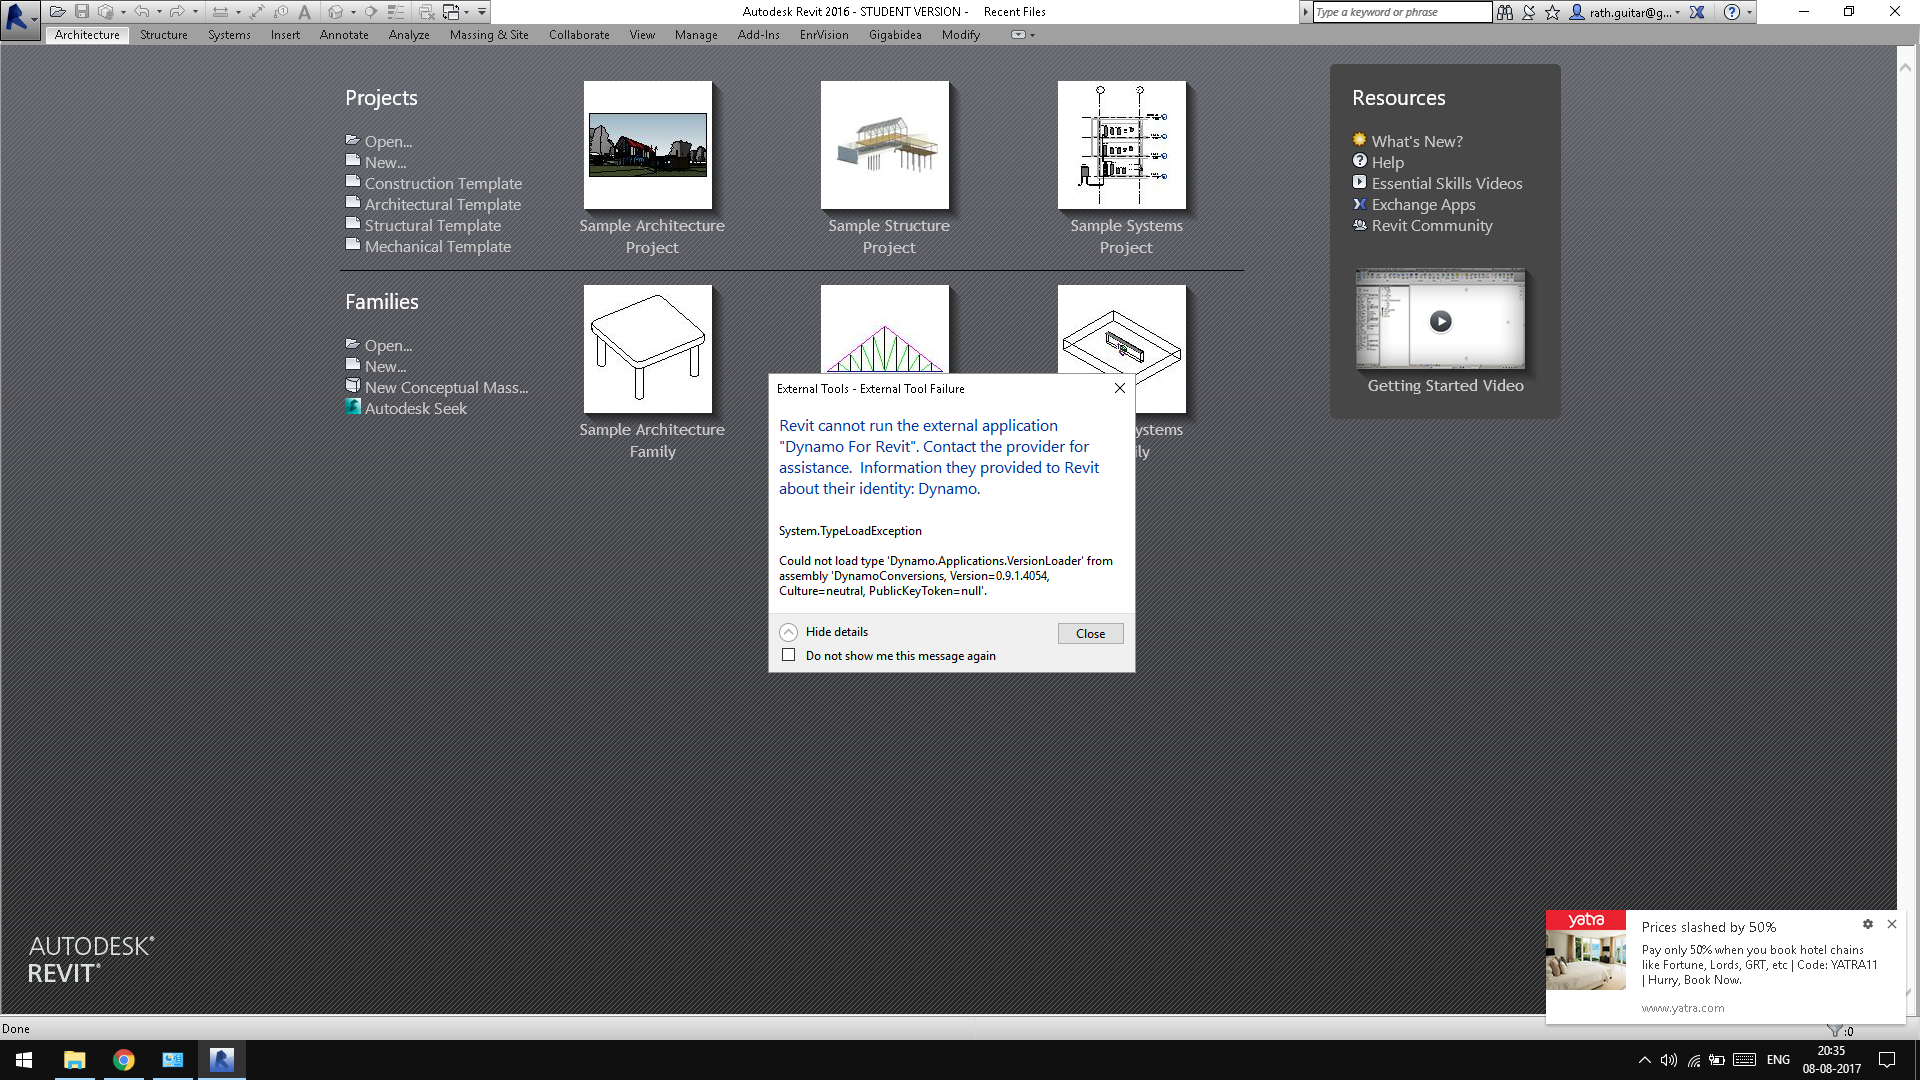The width and height of the screenshot is (1920, 1080).
Task: Expand the Help dropdown arrow
Action: 1749,12
